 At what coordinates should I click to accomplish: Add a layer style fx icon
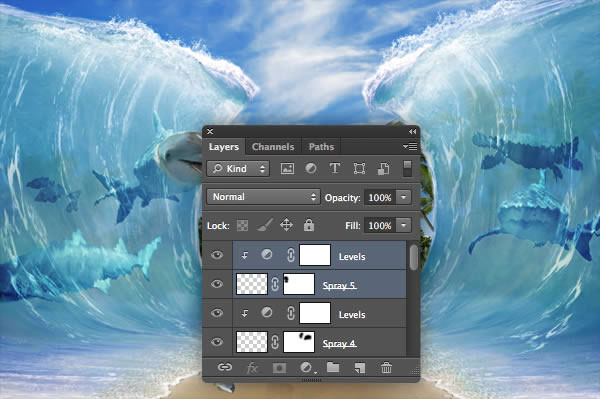tap(252, 368)
